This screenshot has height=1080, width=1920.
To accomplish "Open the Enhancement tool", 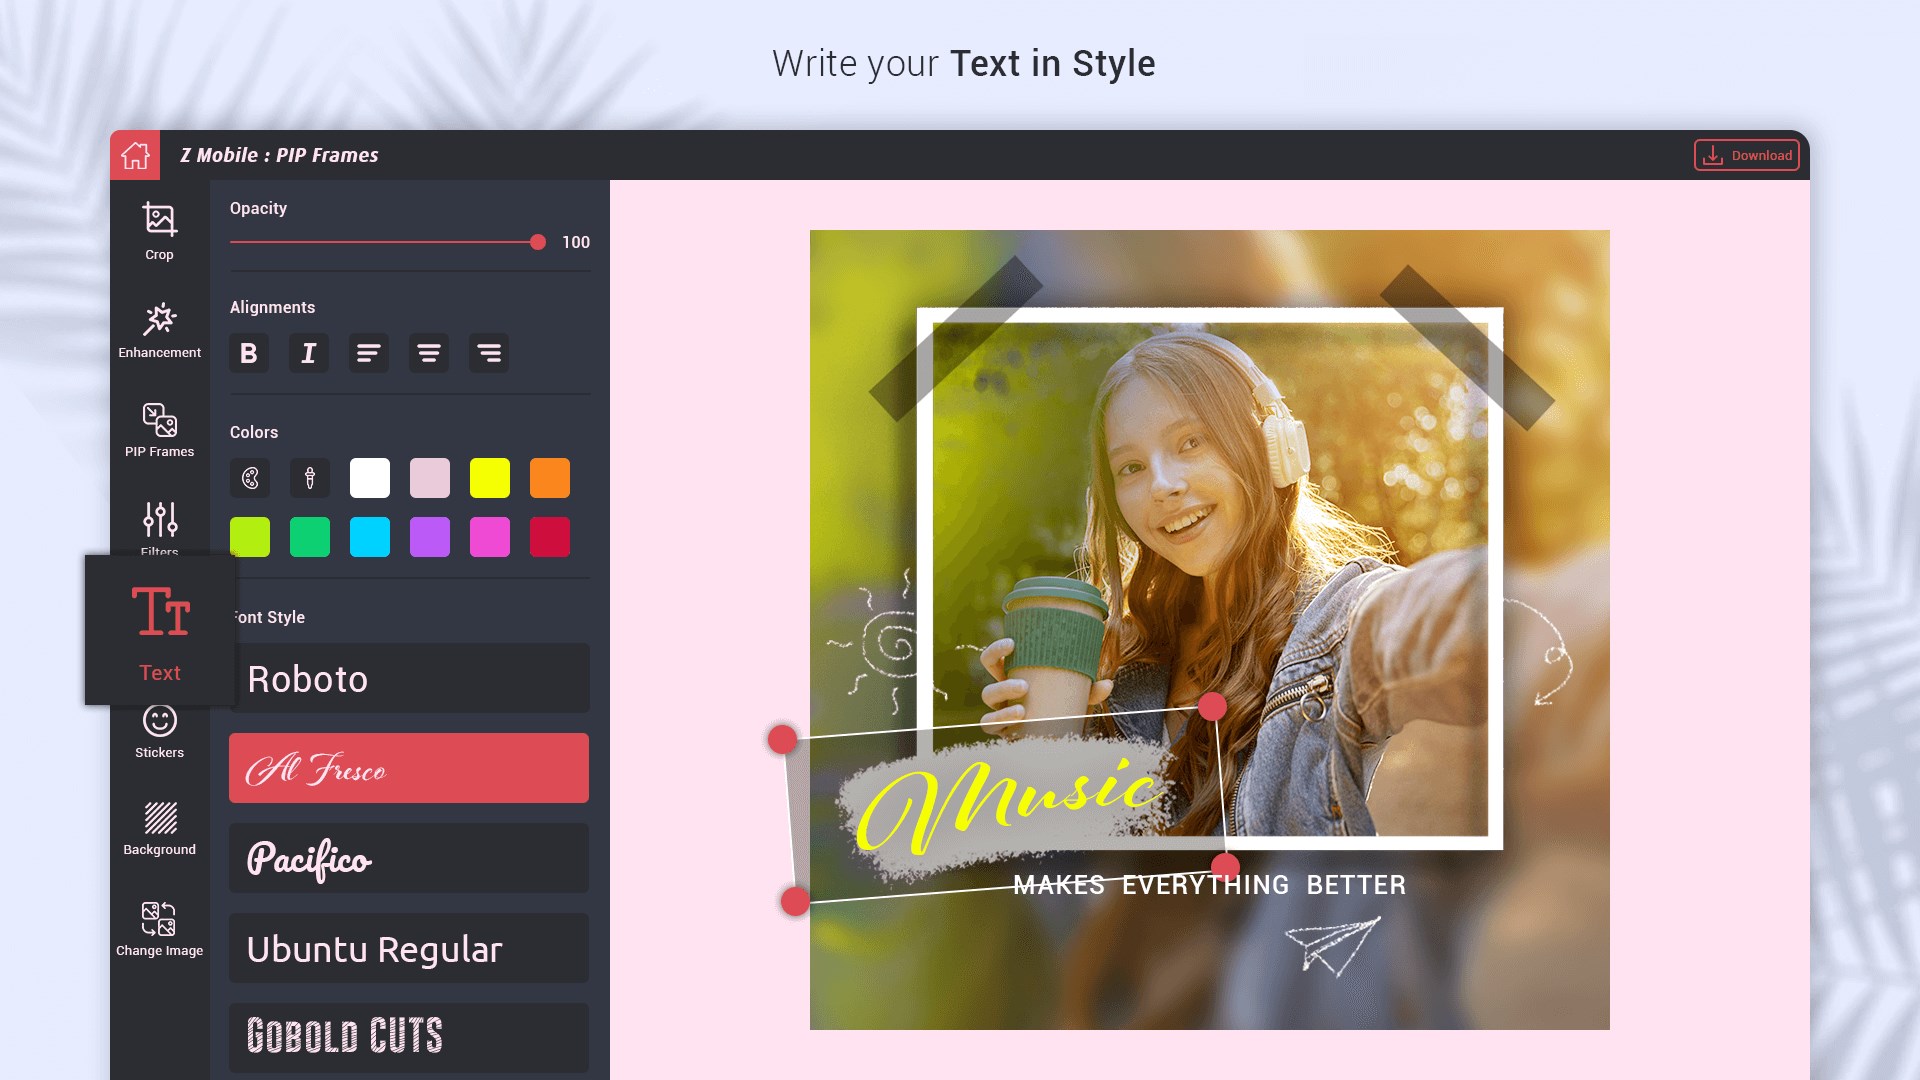I will tap(159, 330).
